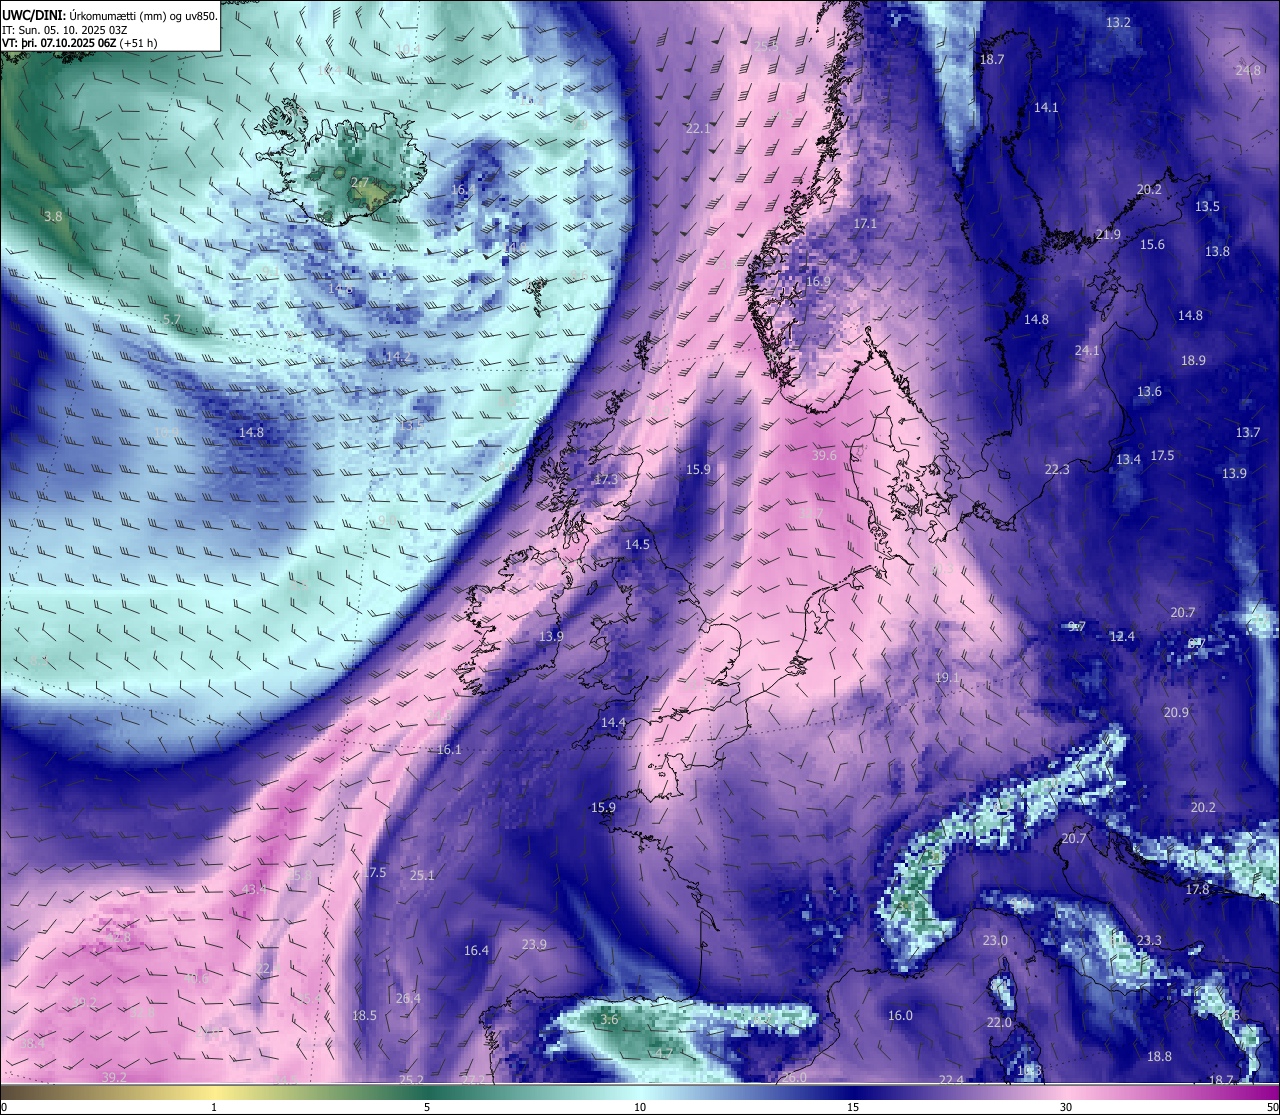This screenshot has width=1280, height=1115.
Task: Pick the 9.7 value label
Action: click(1076, 626)
